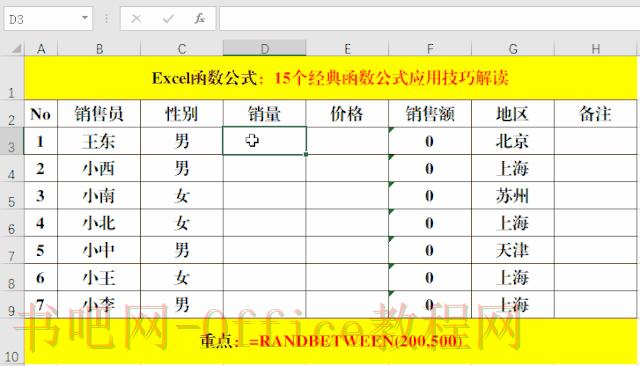Select row 2 header
This screenshot has width=640, height=366.
[x=12, y=113]
